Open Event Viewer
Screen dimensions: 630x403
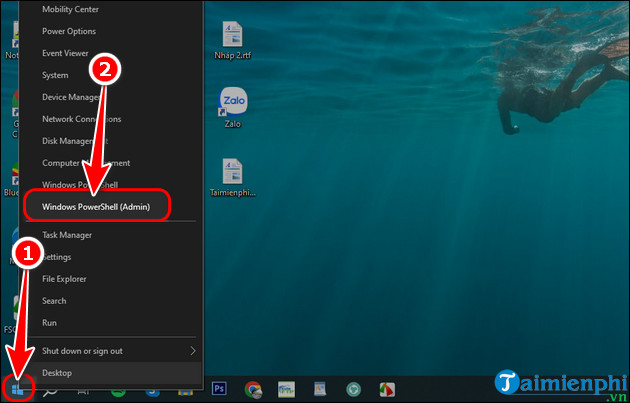[x=111, y=53]
